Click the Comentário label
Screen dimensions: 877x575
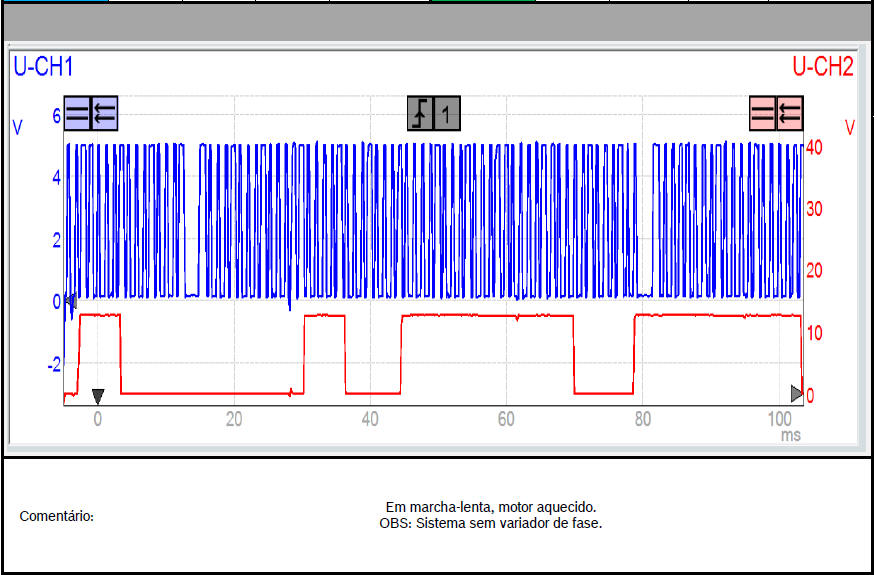point(57,516)
